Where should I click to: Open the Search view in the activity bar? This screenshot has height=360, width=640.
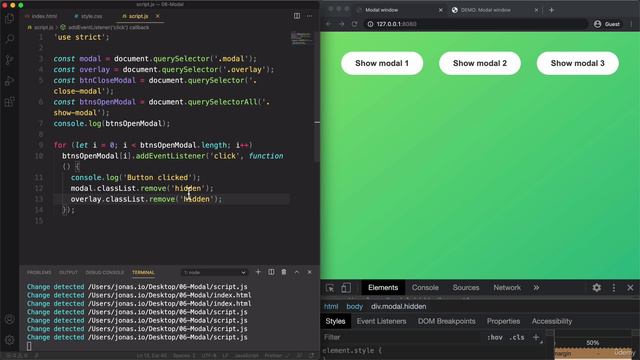(x=9, y=39)
